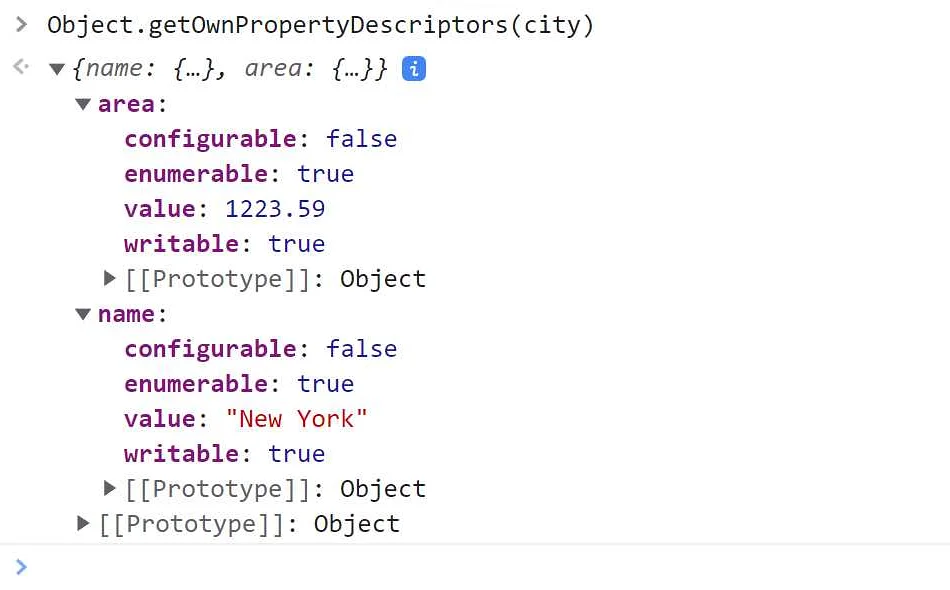Select the writable property under area

(181, 244)
